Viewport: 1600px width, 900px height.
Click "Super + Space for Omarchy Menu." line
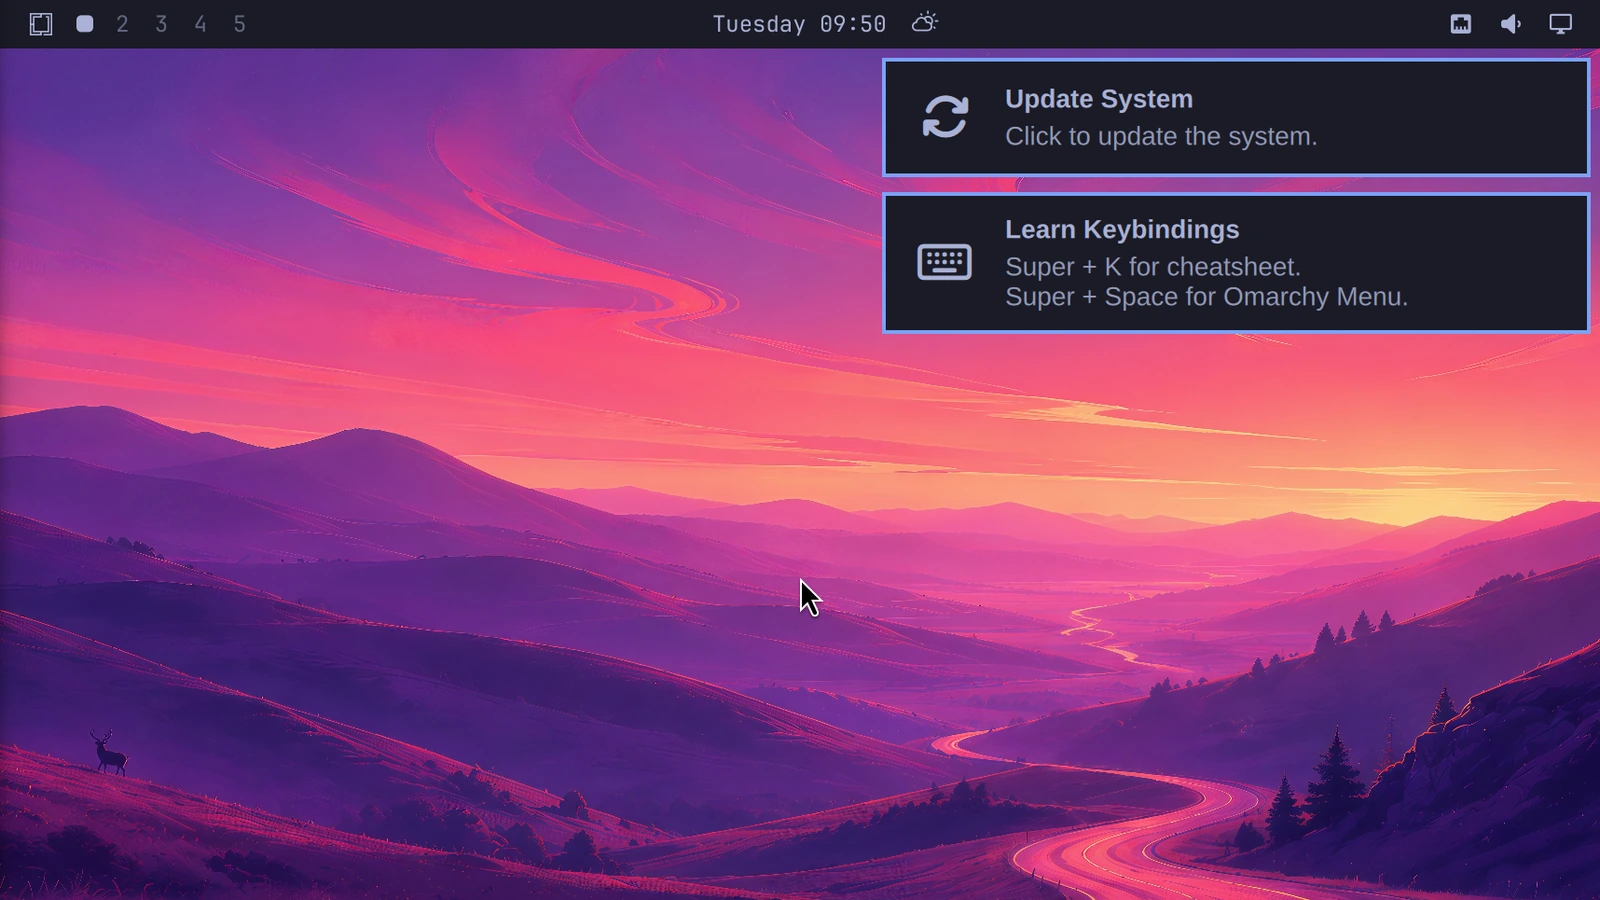pyautogui.click(x=1206, y=297)
